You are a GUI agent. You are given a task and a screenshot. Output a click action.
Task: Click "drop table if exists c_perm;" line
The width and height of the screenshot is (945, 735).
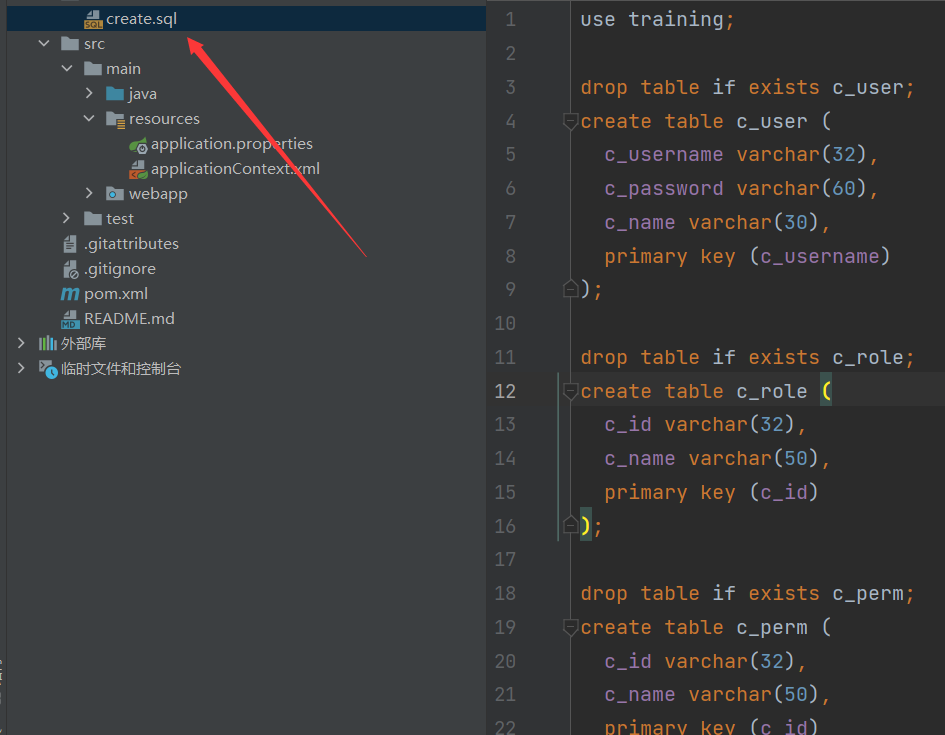(x=747, y=593)
